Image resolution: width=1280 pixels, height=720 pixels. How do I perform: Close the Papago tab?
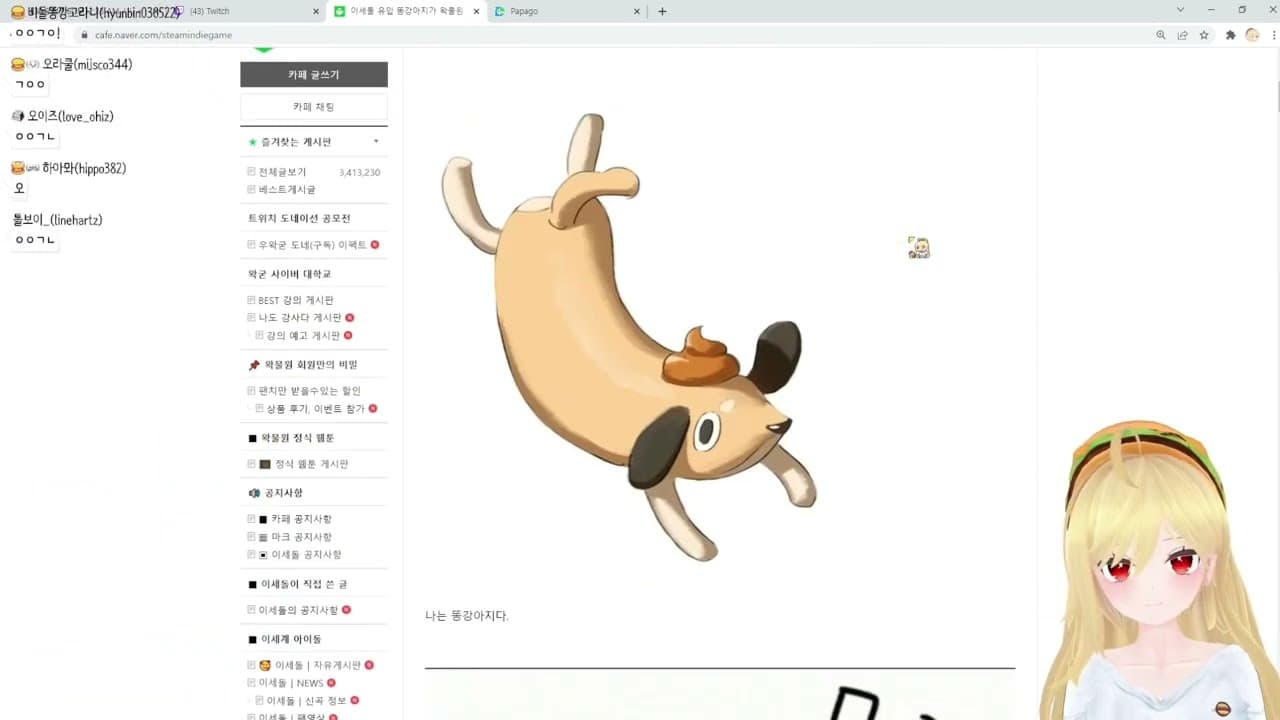pyautogui.click(x=637, y=11)
